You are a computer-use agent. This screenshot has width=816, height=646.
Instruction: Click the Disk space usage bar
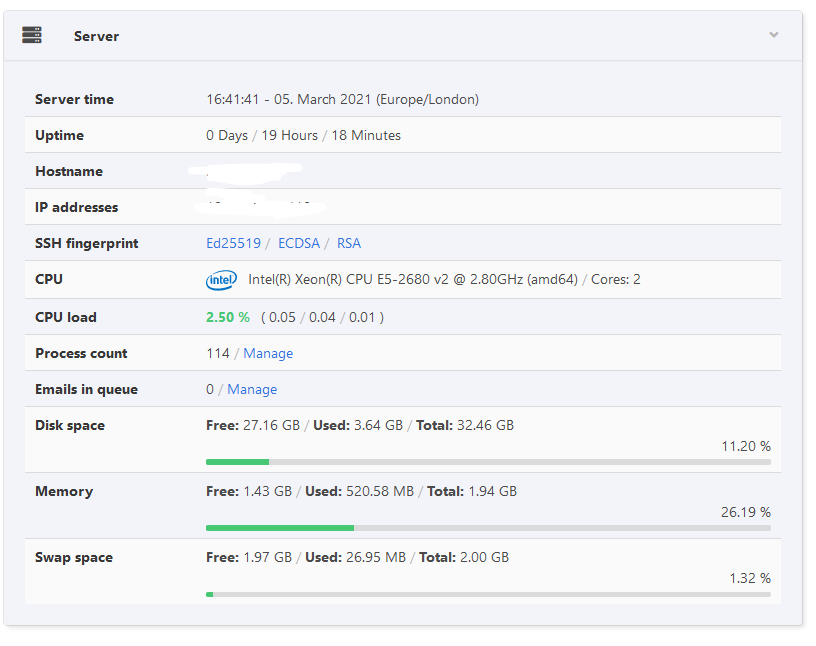click(488, 462)
